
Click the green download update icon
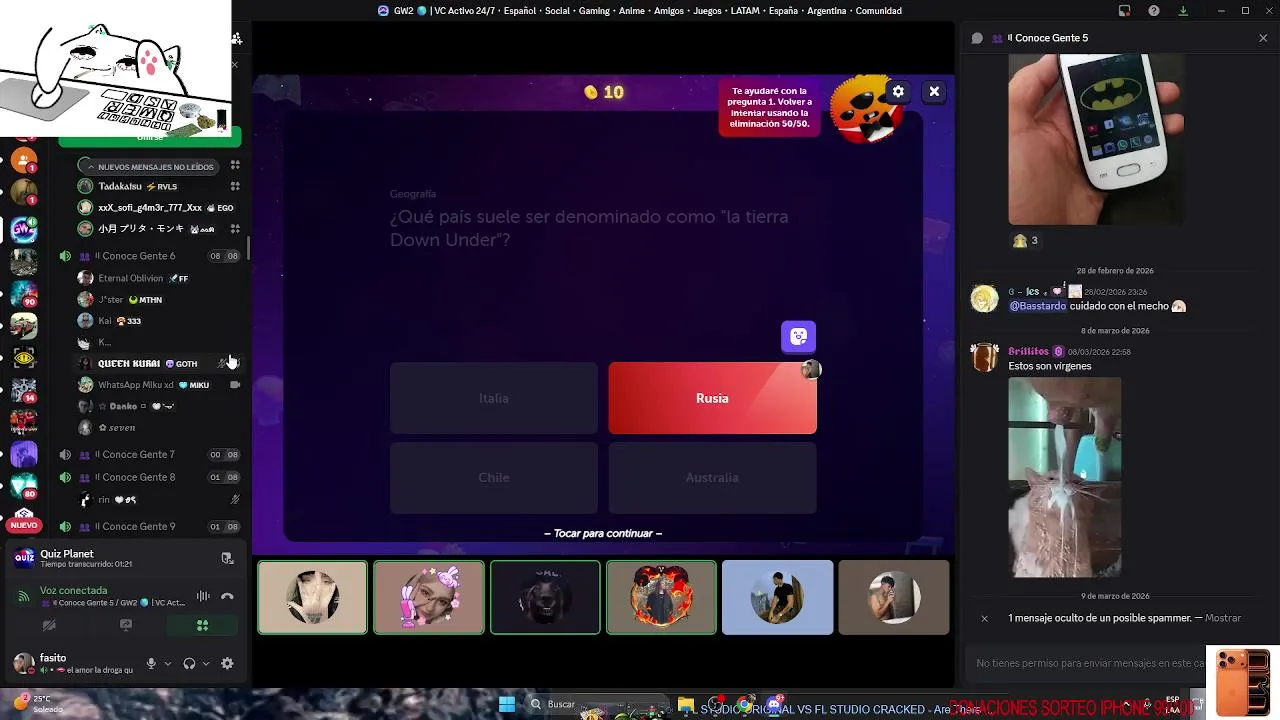coord(1183,11)
